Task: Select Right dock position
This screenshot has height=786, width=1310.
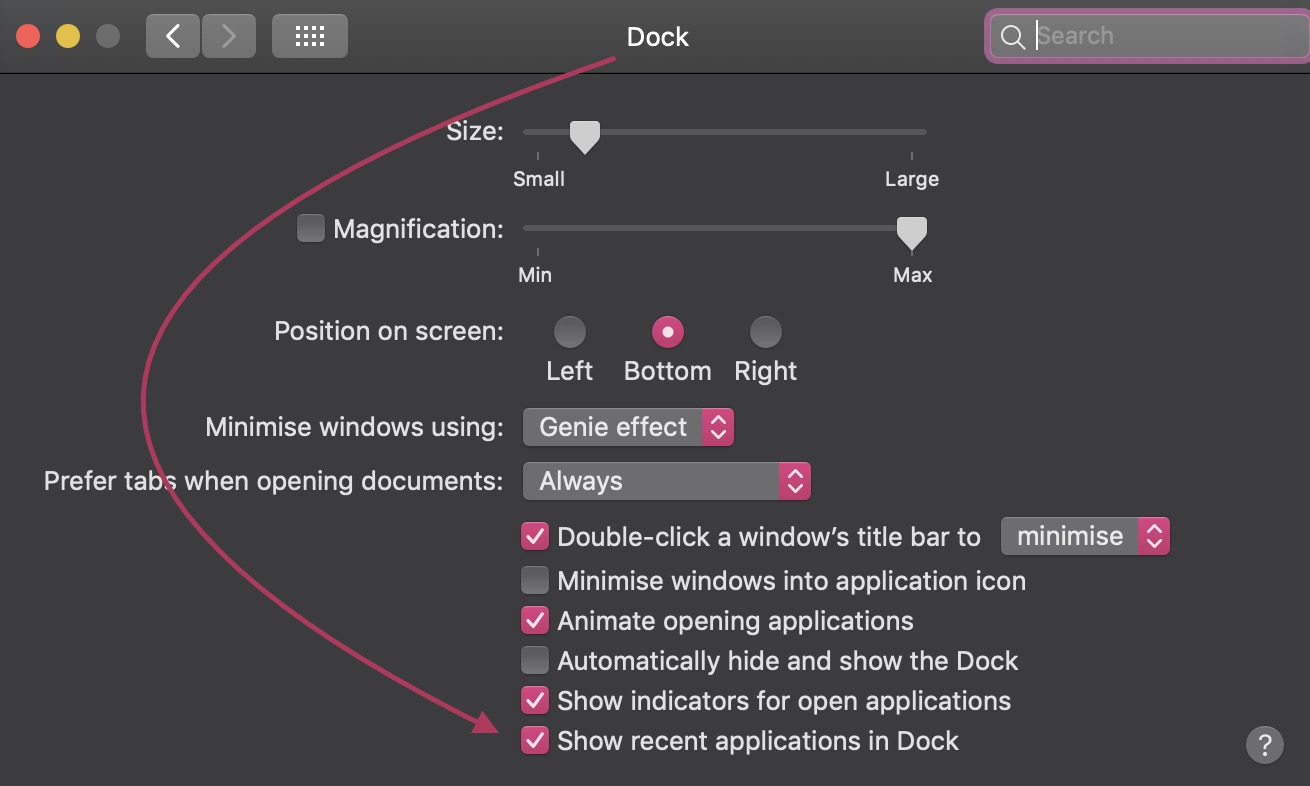Action: tap(765, 331)
